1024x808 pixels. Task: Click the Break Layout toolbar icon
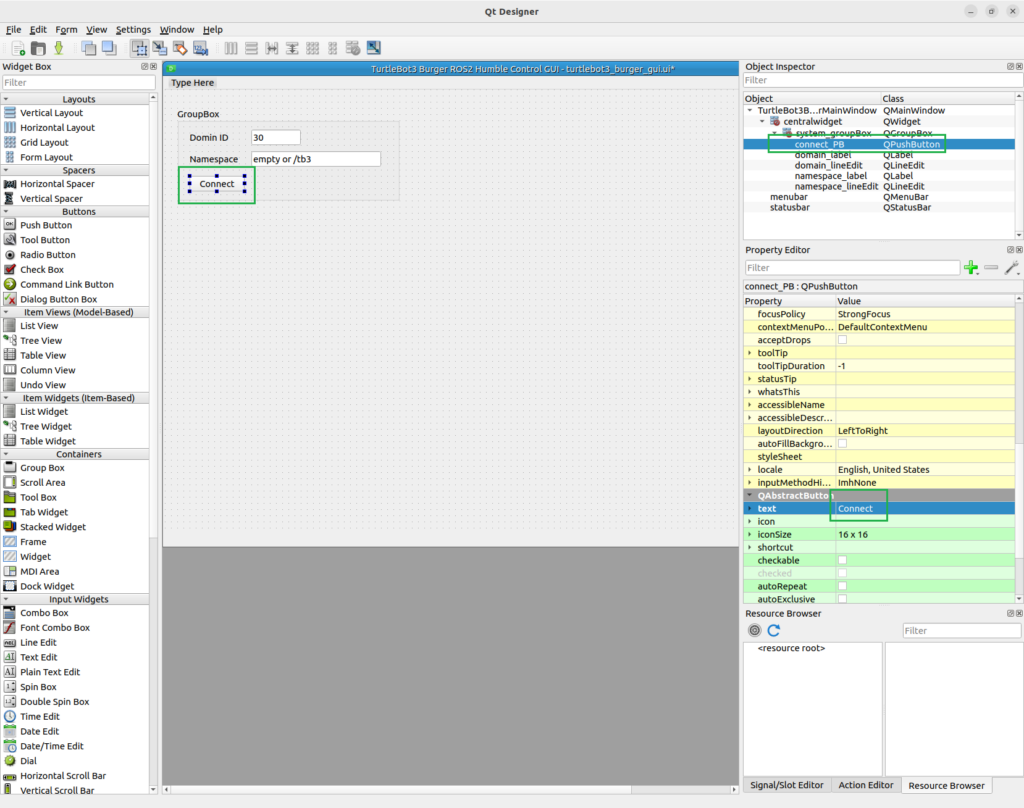[353, 48]
